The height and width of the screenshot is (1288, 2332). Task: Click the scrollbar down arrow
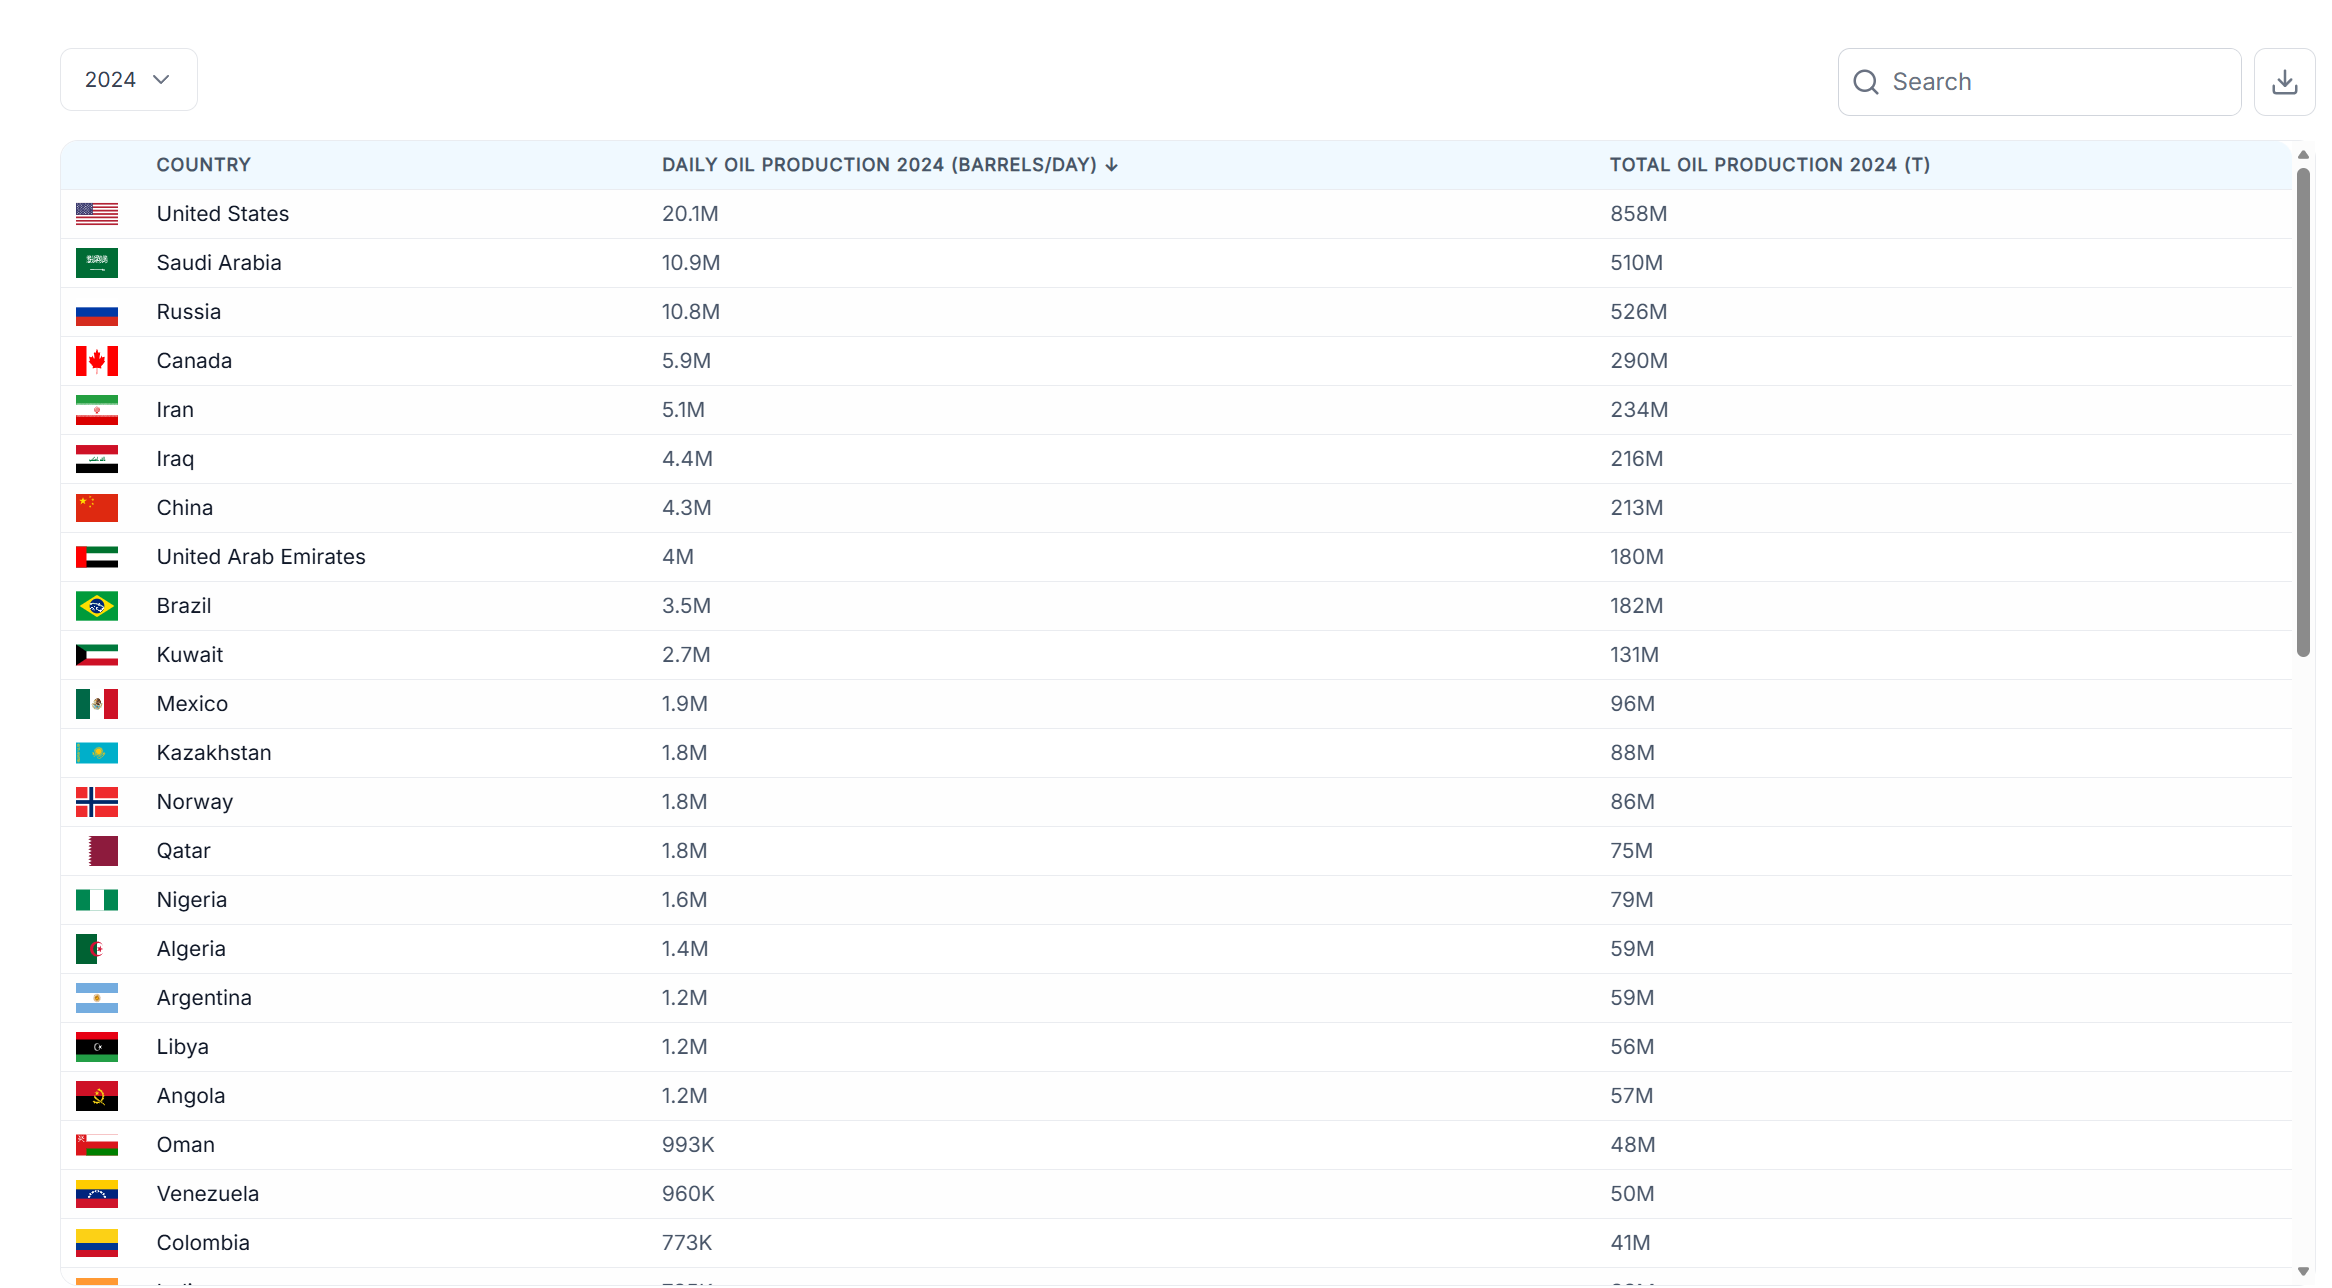(x=2303, y=1272)
